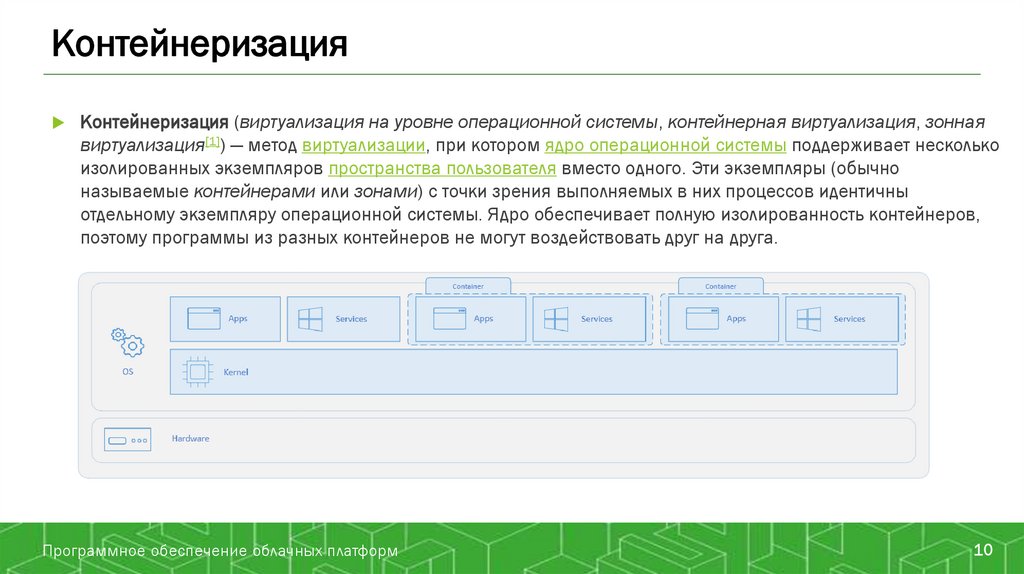The width and height of the screenshot is (1024, 574).
Task: Click the 'Kernel' label
Action: (x=236, y=372)
